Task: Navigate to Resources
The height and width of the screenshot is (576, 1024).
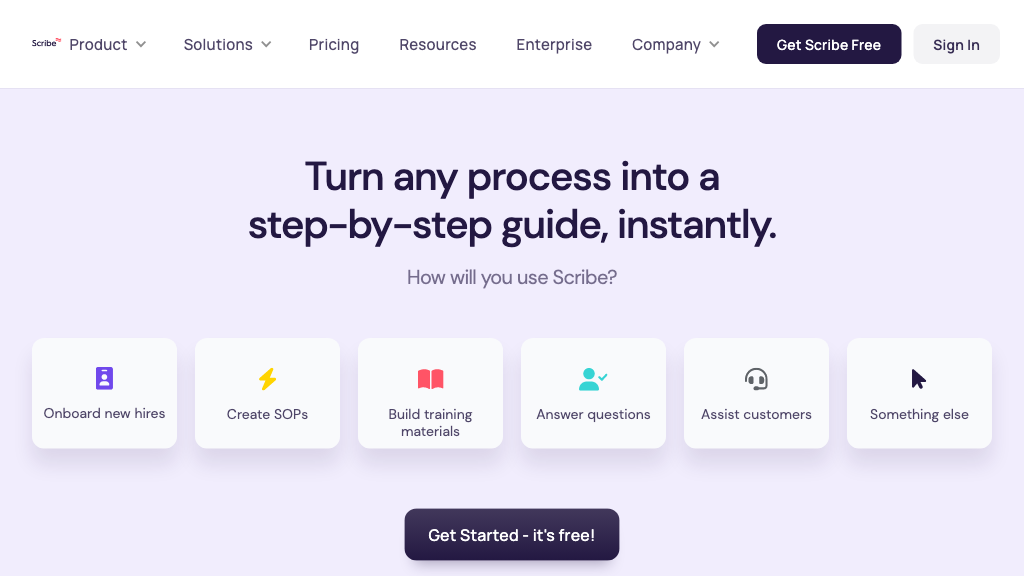Action: point(438,44)
